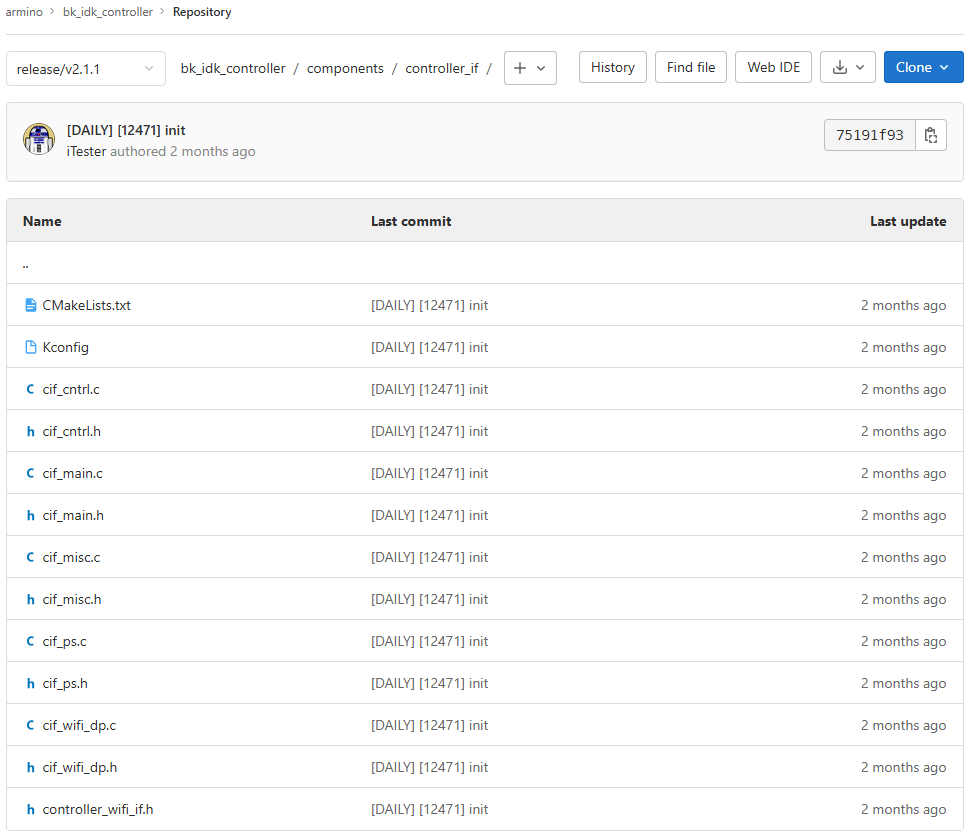
Task: Click the iTester commit author avatar
Action: [x=39, y=138]
